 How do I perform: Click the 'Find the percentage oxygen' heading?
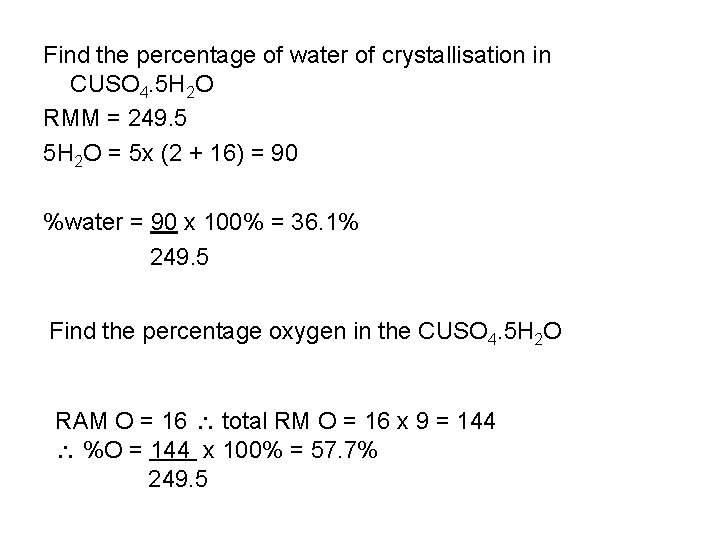(x=230, y=332)
